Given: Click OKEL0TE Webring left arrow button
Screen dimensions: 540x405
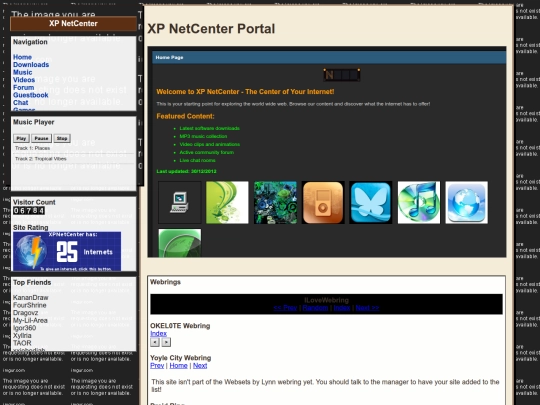Looking at the screenshot, I should pyautogui.click(x=155, y=342).
